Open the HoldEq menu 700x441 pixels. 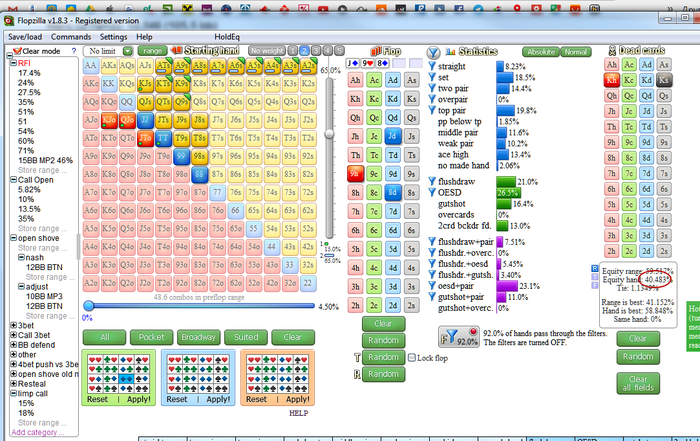227,37
